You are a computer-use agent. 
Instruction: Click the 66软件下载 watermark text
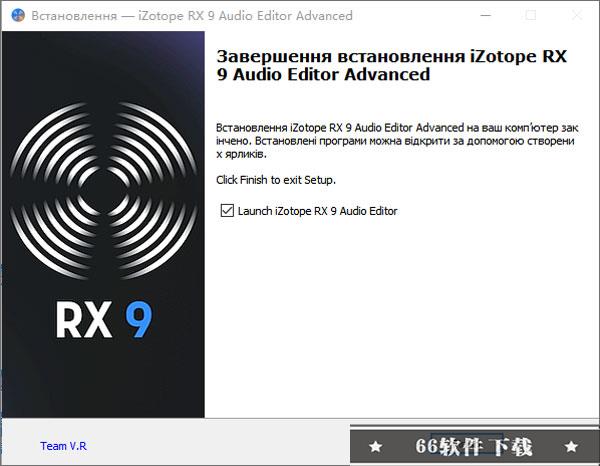(x=474, y=446)
